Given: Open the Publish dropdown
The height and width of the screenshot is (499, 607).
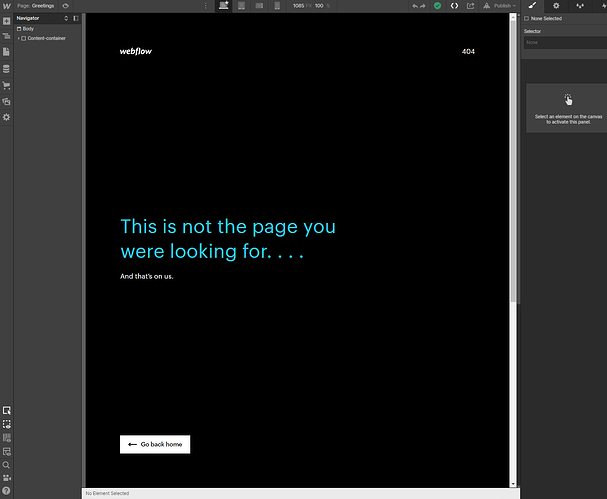Looking at the screenshot, I should [x=499, y=6].
